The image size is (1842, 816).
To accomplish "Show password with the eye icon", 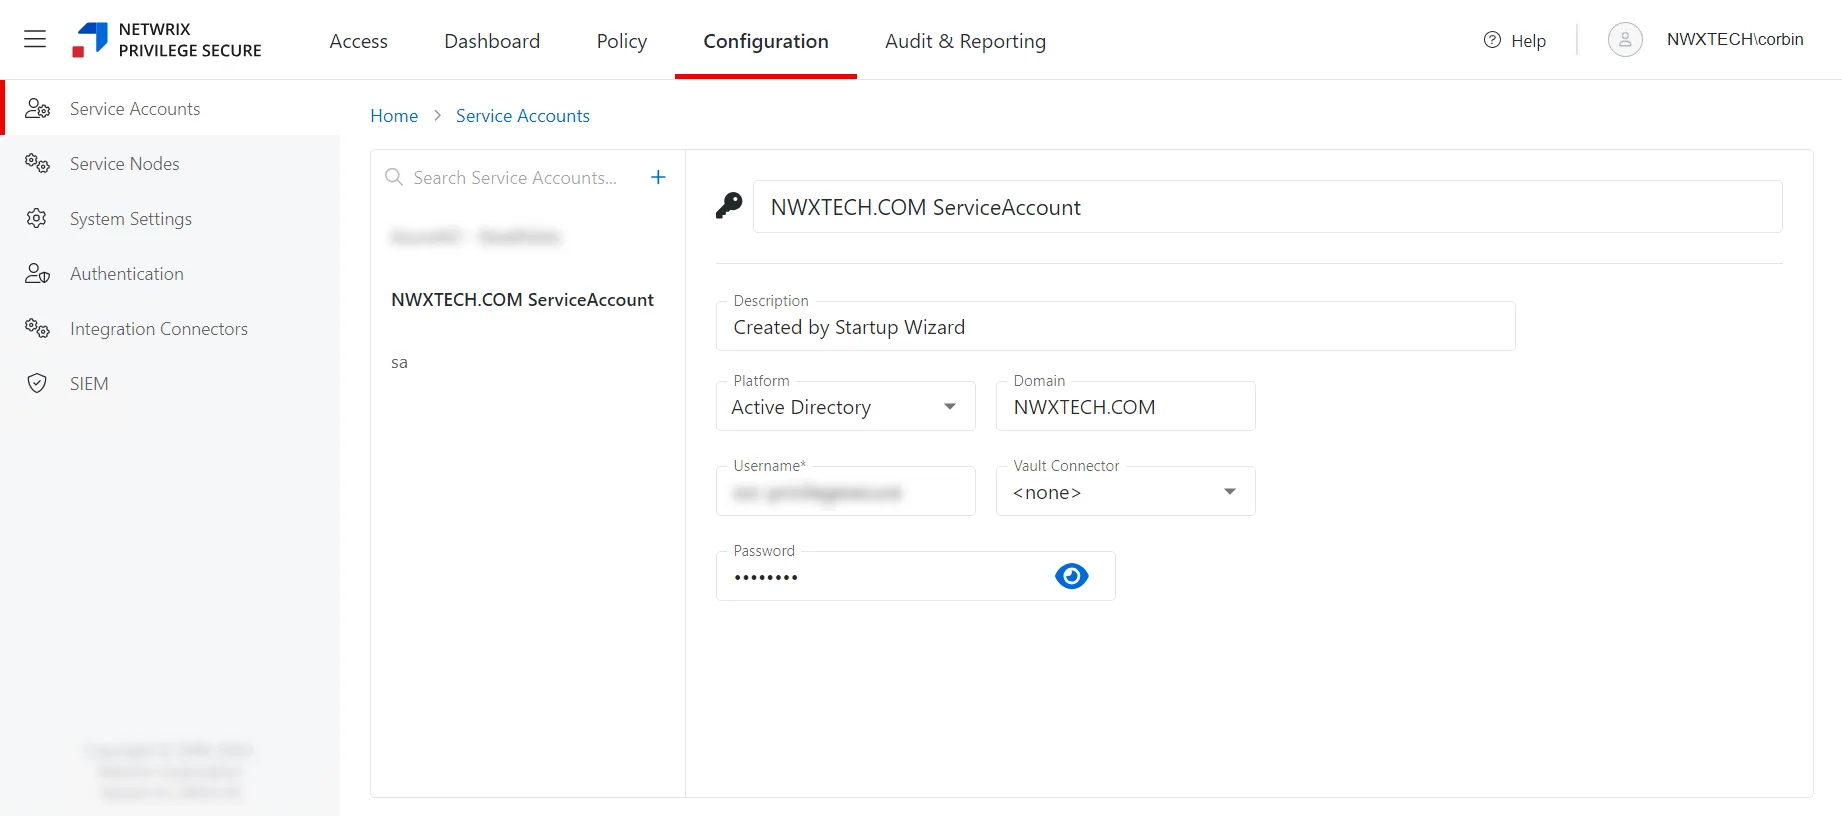I will coord(1071,576).
